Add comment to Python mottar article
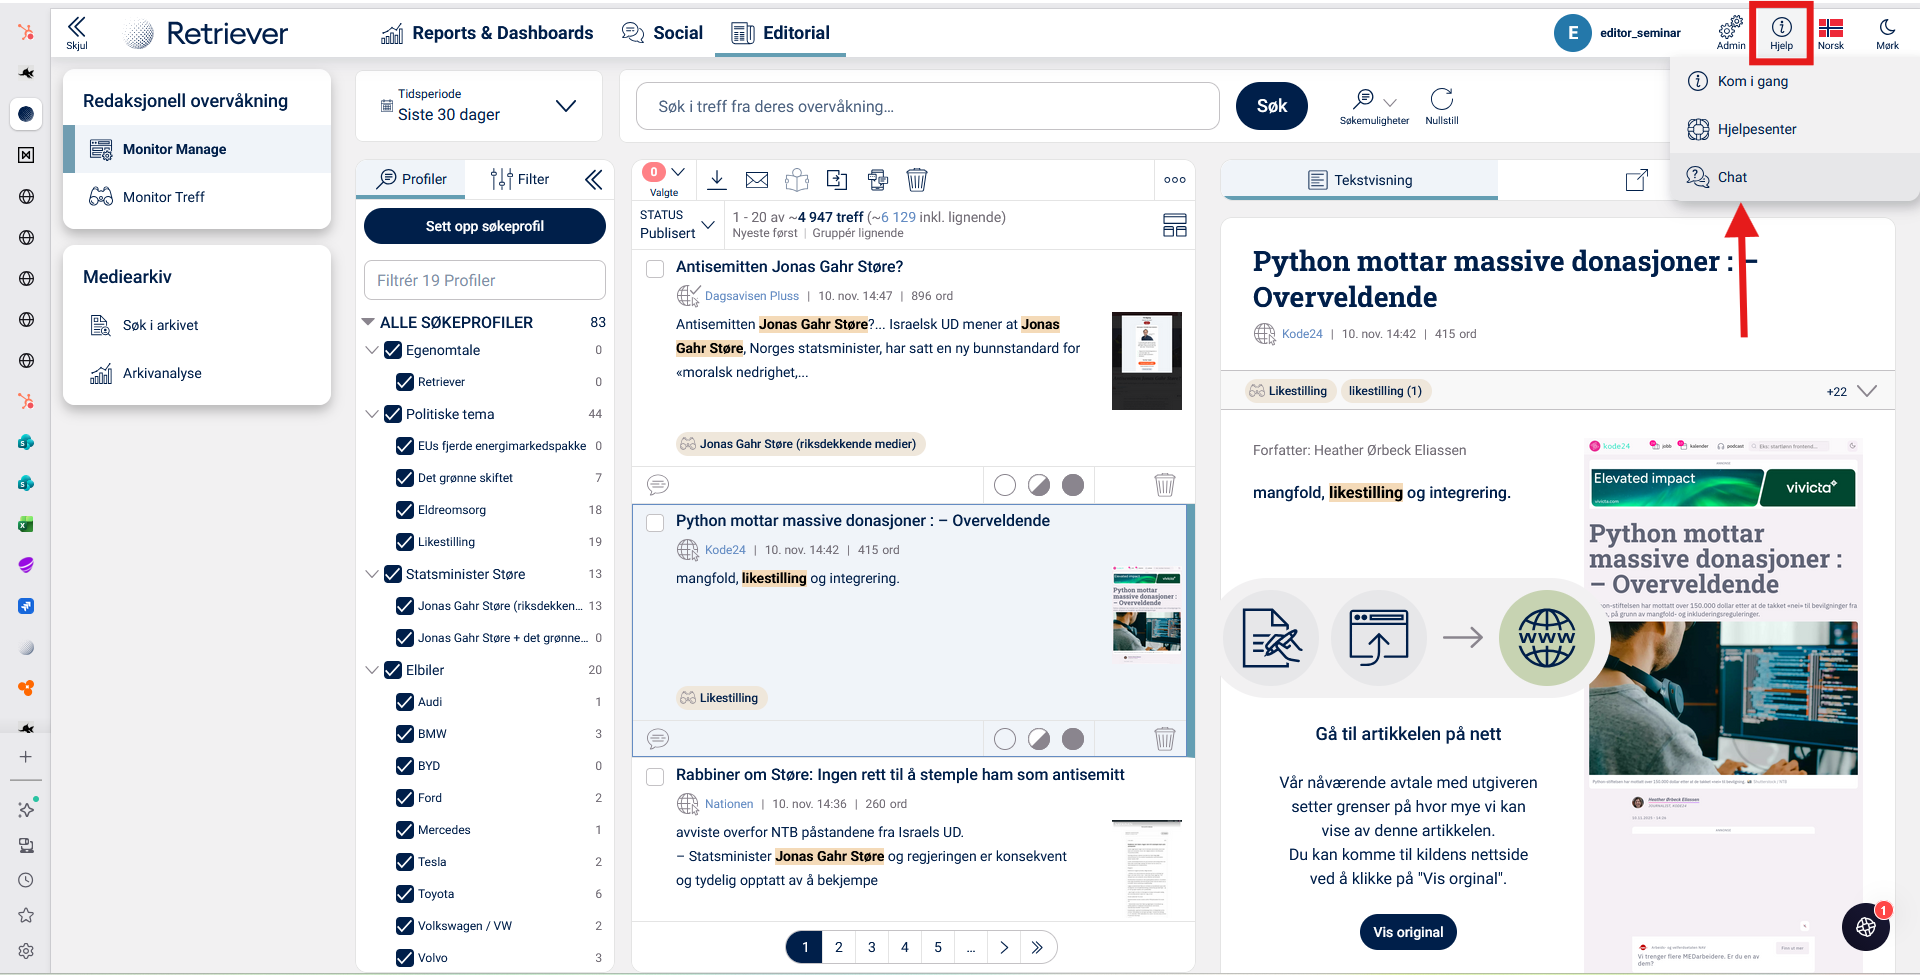This screenshot has width=1920, height=975. pos(658,739)
